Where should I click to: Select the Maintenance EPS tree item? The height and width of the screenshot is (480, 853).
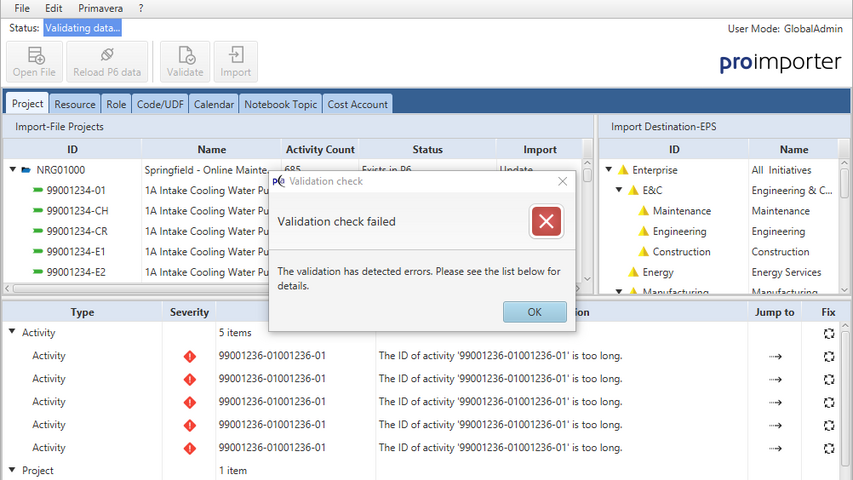pos(681,211)
